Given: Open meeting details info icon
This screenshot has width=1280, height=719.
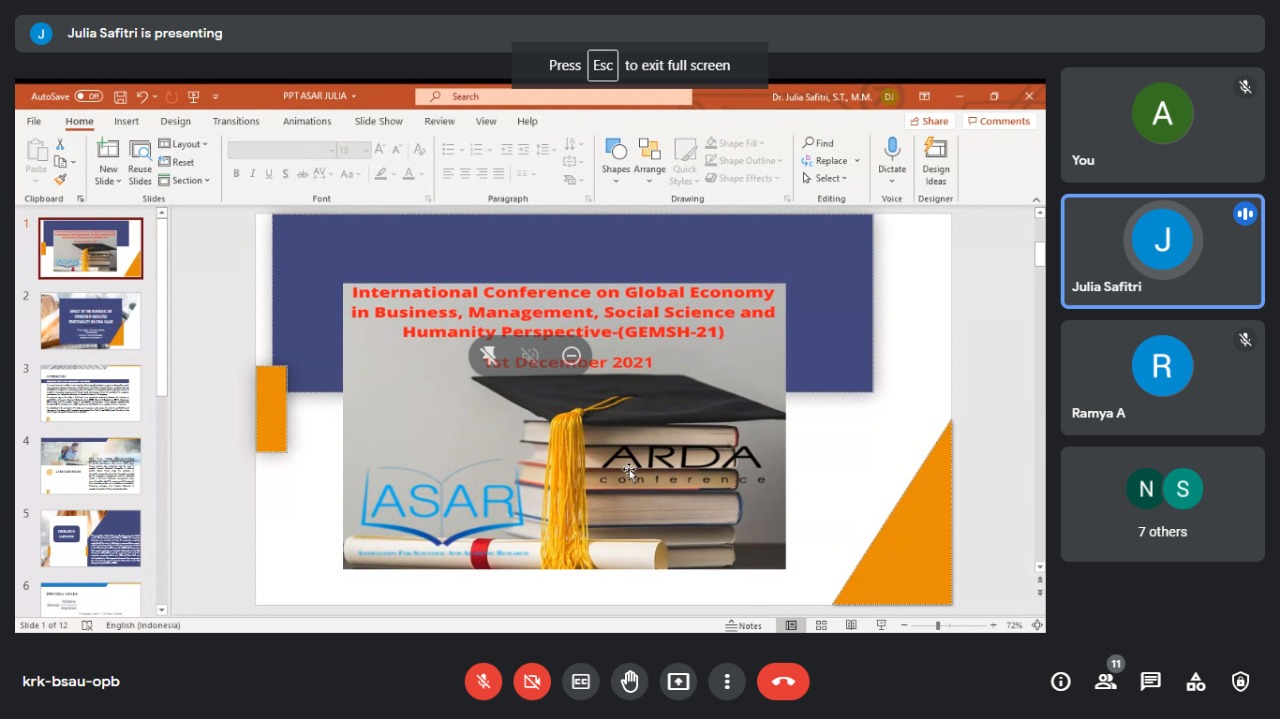Looking at the screenshot, I should tap(1061, 682).
